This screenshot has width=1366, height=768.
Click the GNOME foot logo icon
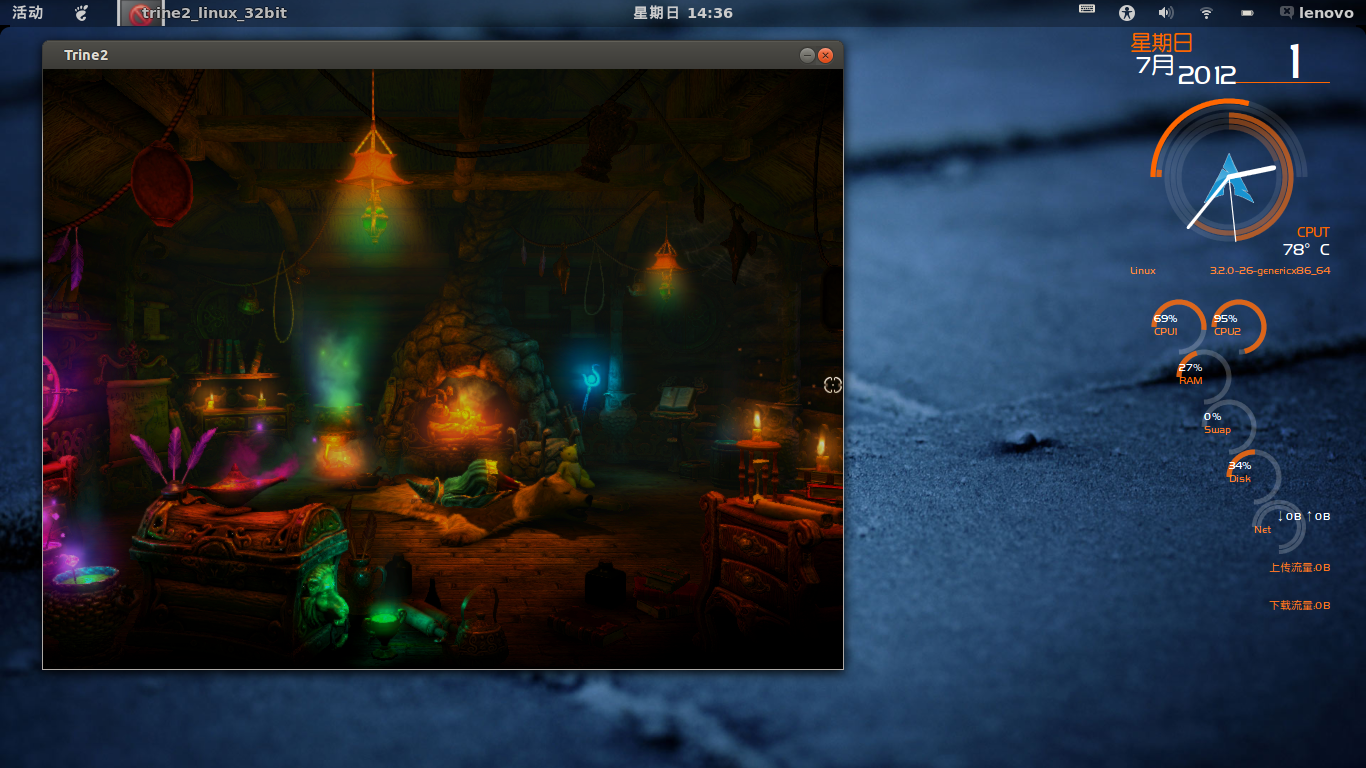[82, 13]
